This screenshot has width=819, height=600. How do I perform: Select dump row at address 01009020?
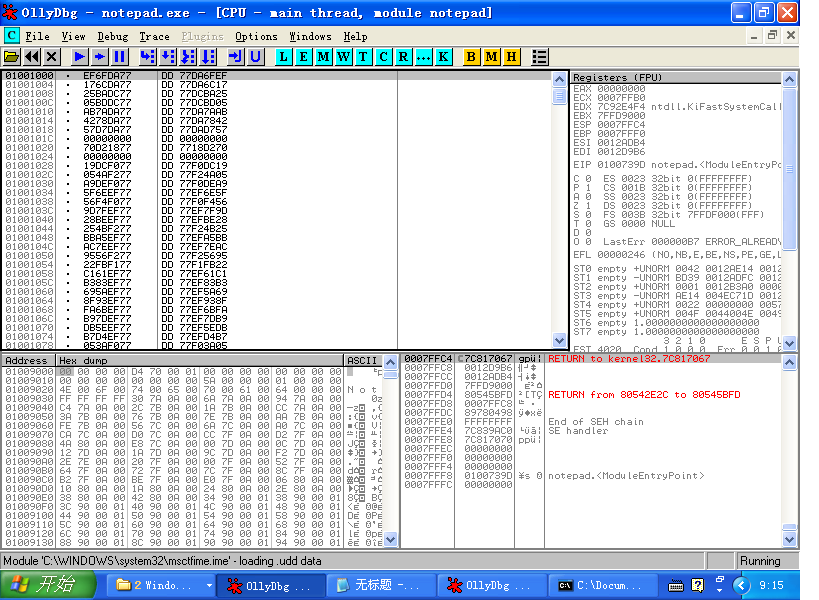pos(193,390)
